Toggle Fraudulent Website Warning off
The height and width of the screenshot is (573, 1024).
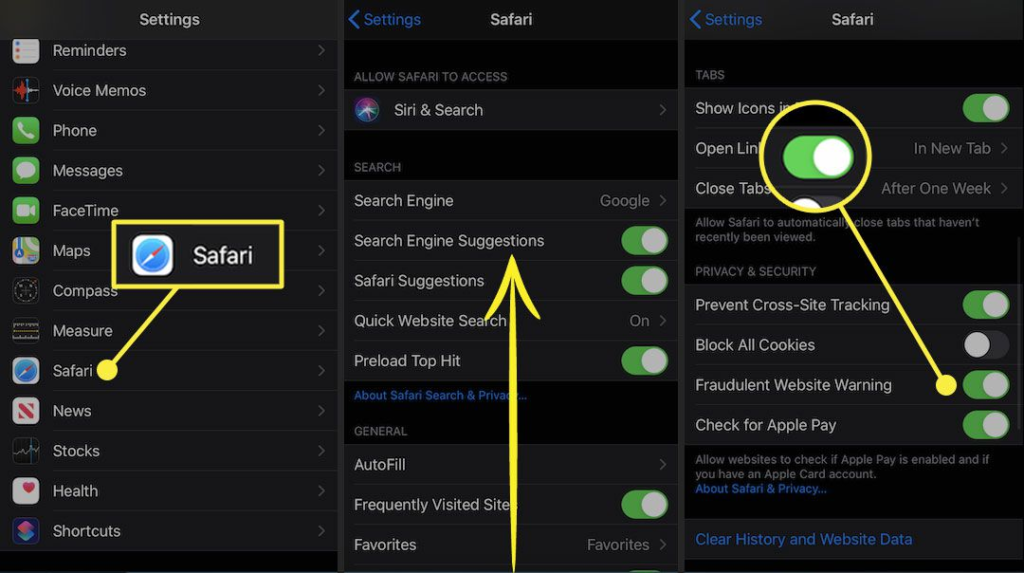point(986,385)
